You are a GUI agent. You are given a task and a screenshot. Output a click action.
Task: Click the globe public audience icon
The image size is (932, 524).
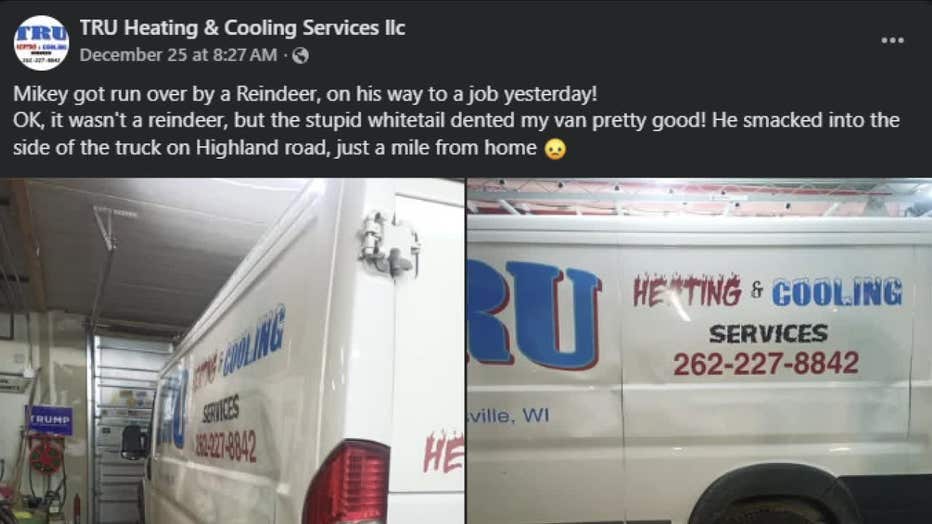point(301,55)
